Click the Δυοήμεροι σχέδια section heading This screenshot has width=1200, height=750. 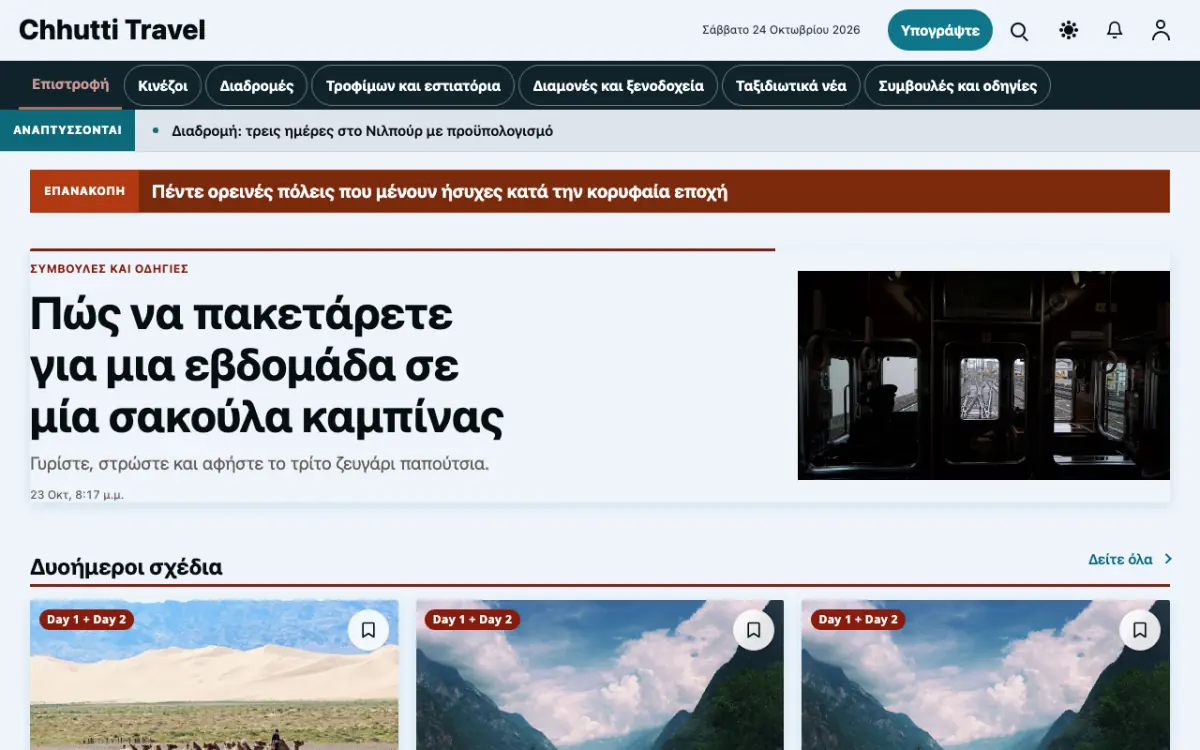[x=126, y=567]
